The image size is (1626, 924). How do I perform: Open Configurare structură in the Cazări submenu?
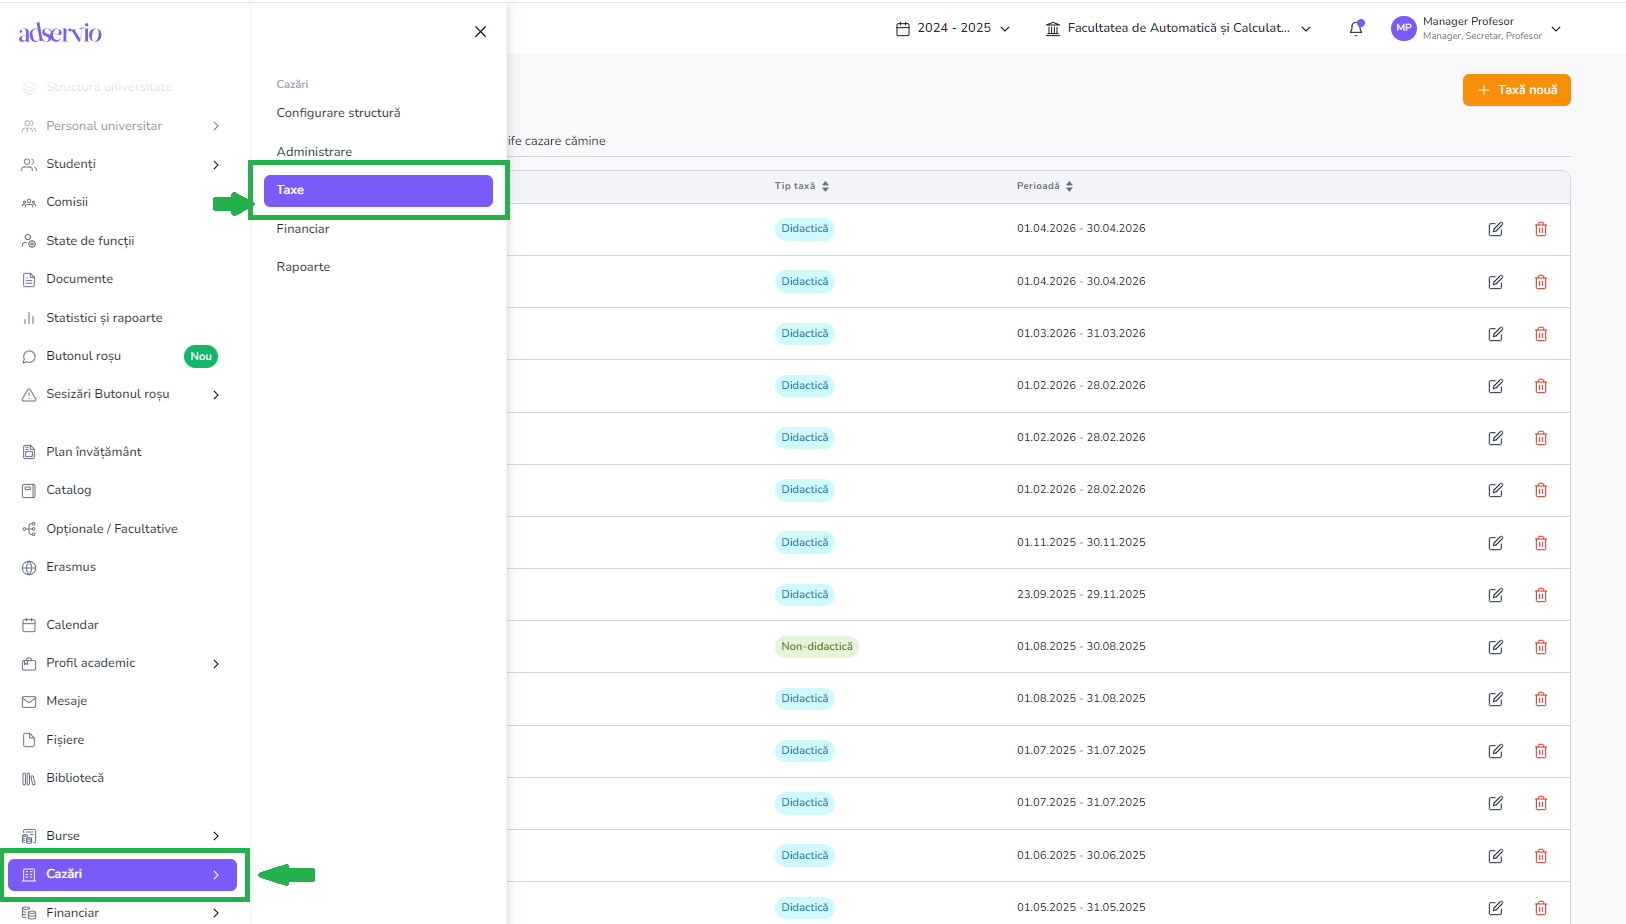[338, 113]
